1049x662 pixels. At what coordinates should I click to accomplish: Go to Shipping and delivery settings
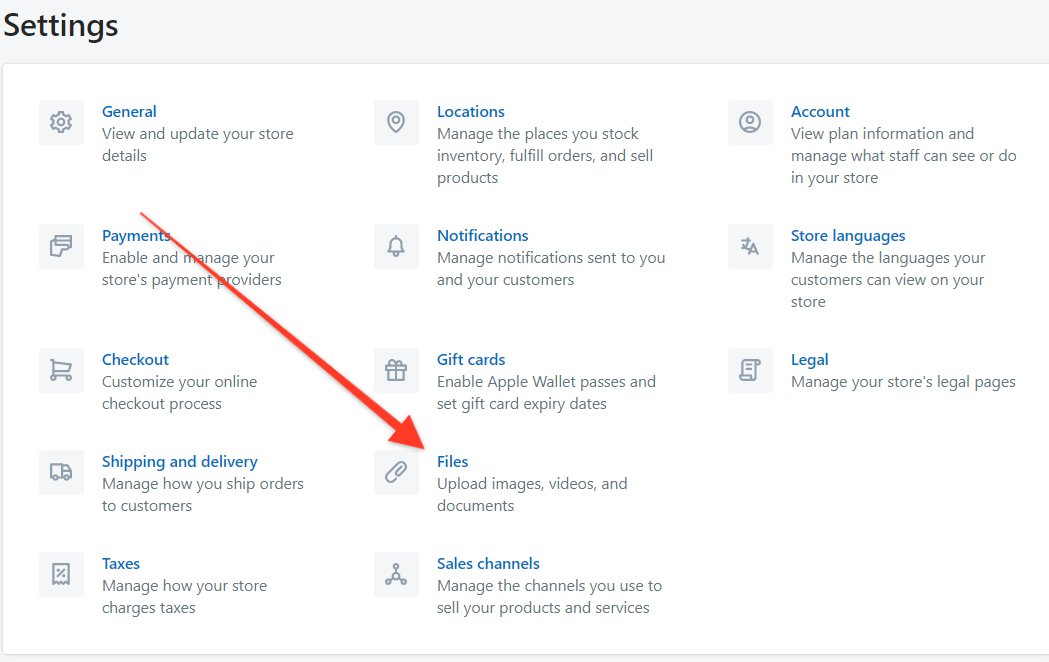click(x=179, y=461)
